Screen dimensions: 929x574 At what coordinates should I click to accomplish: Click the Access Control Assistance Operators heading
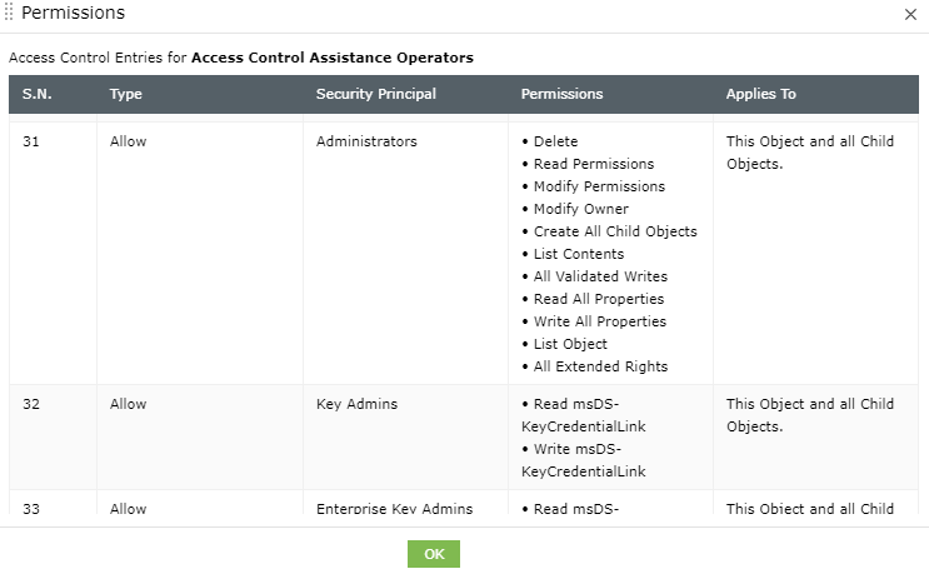[x=332, y=57]
